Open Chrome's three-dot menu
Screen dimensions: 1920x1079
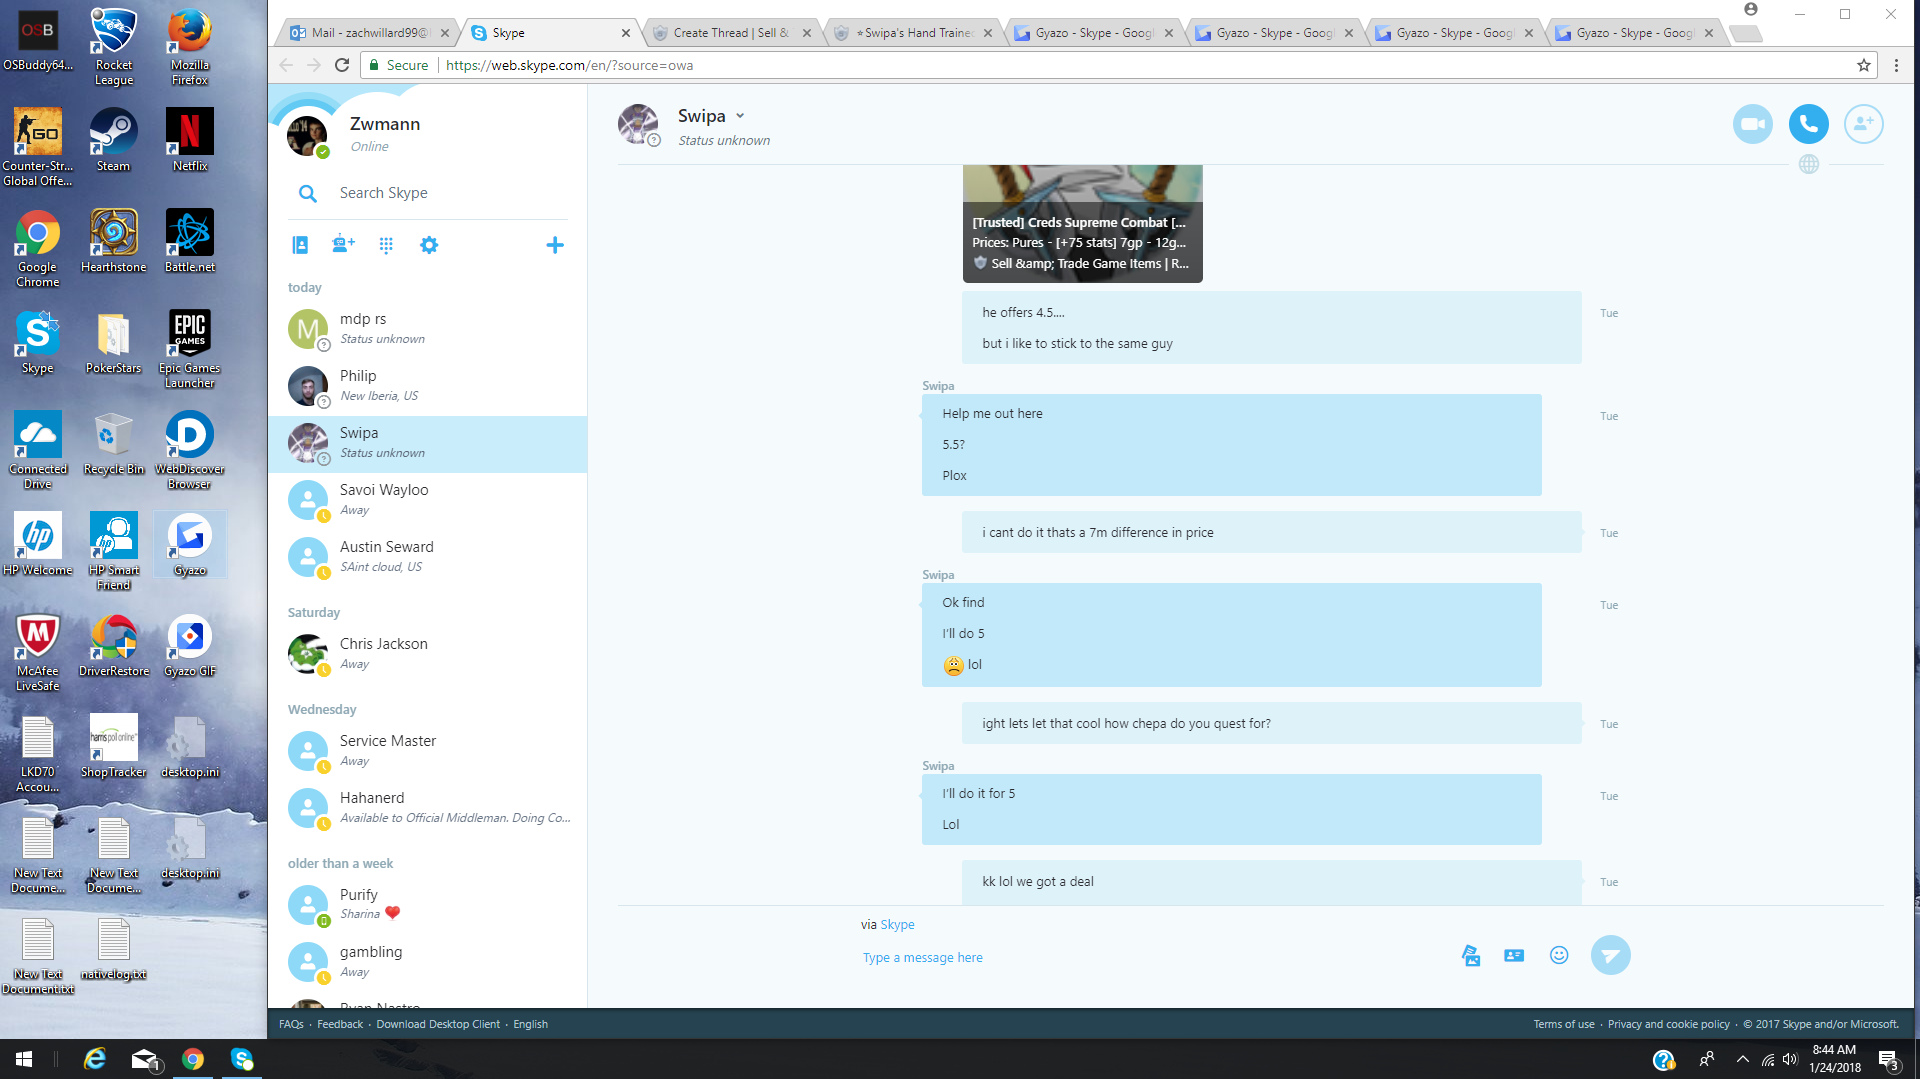(x=1896, y=65)
